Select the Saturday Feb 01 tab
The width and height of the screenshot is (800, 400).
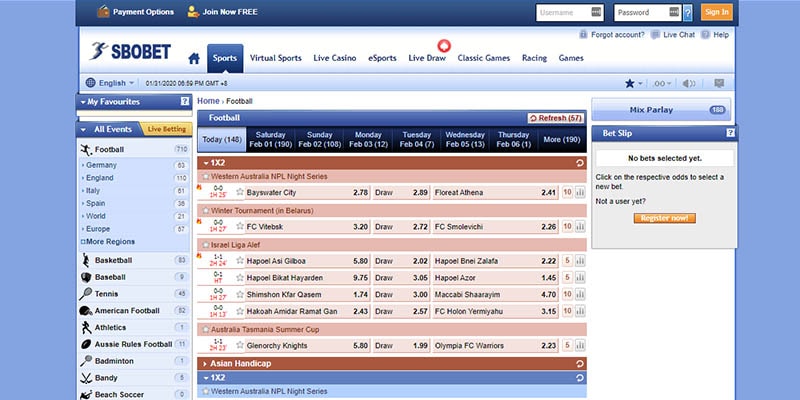click(x=270, y=139)
